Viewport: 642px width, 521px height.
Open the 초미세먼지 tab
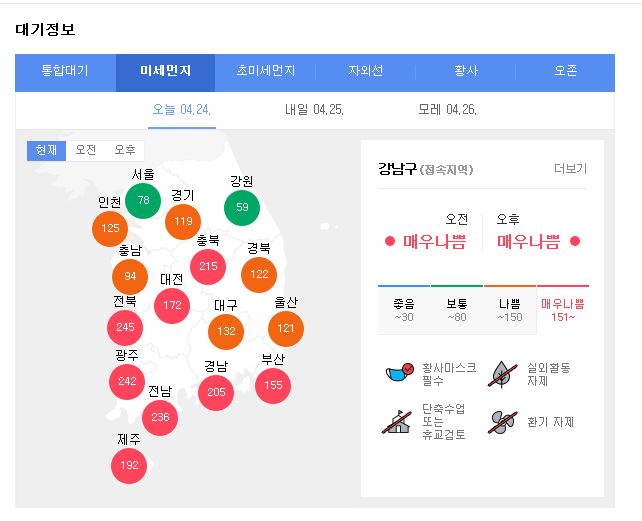click(266, 72)
